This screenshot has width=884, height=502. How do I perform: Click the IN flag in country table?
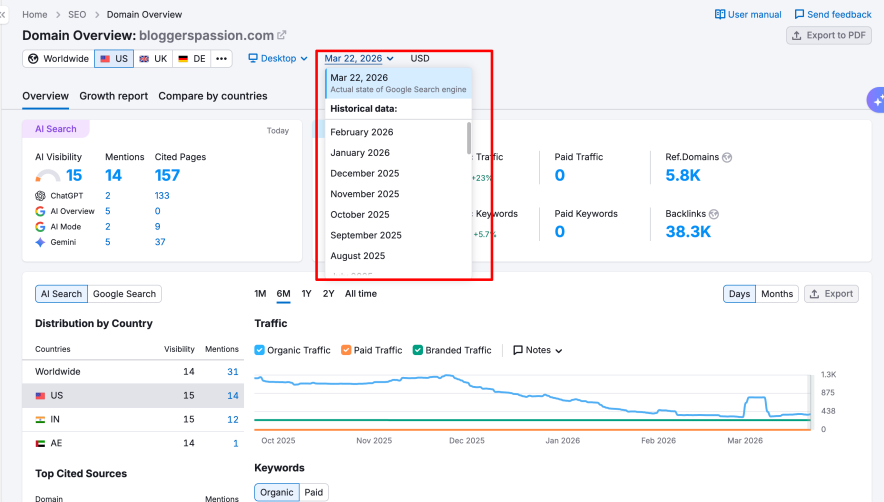(x=40, y=420)
